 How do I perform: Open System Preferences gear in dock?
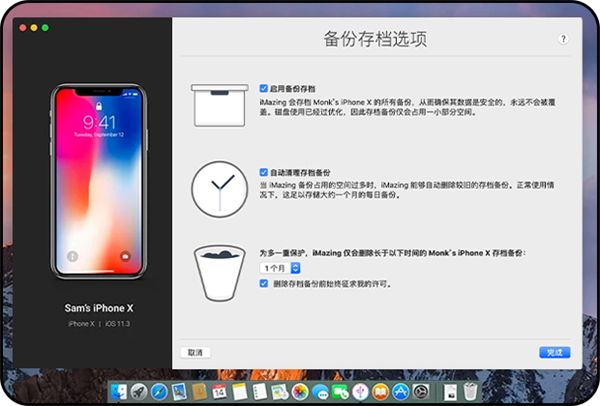(421, 392)
